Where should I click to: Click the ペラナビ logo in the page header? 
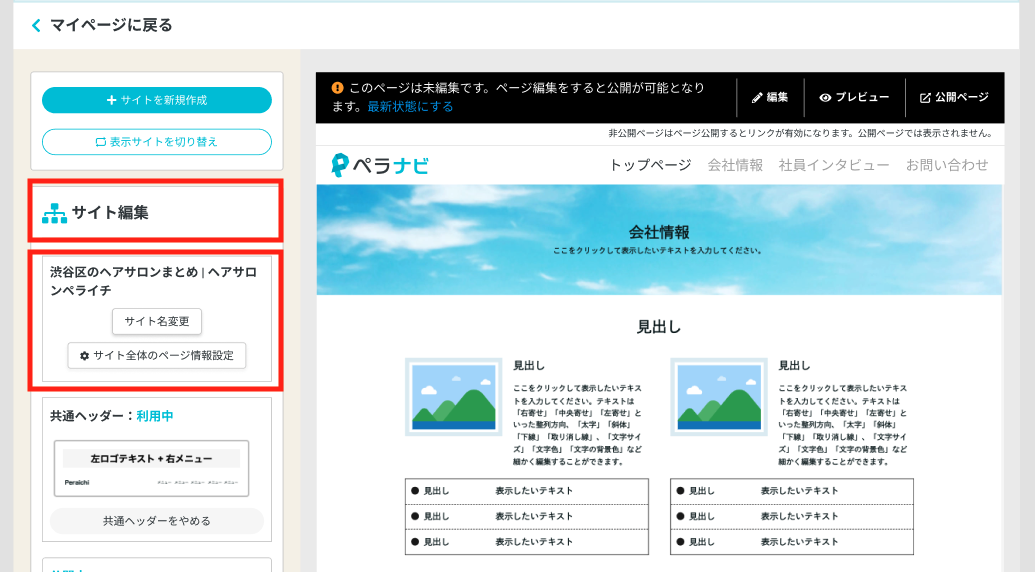380,165
